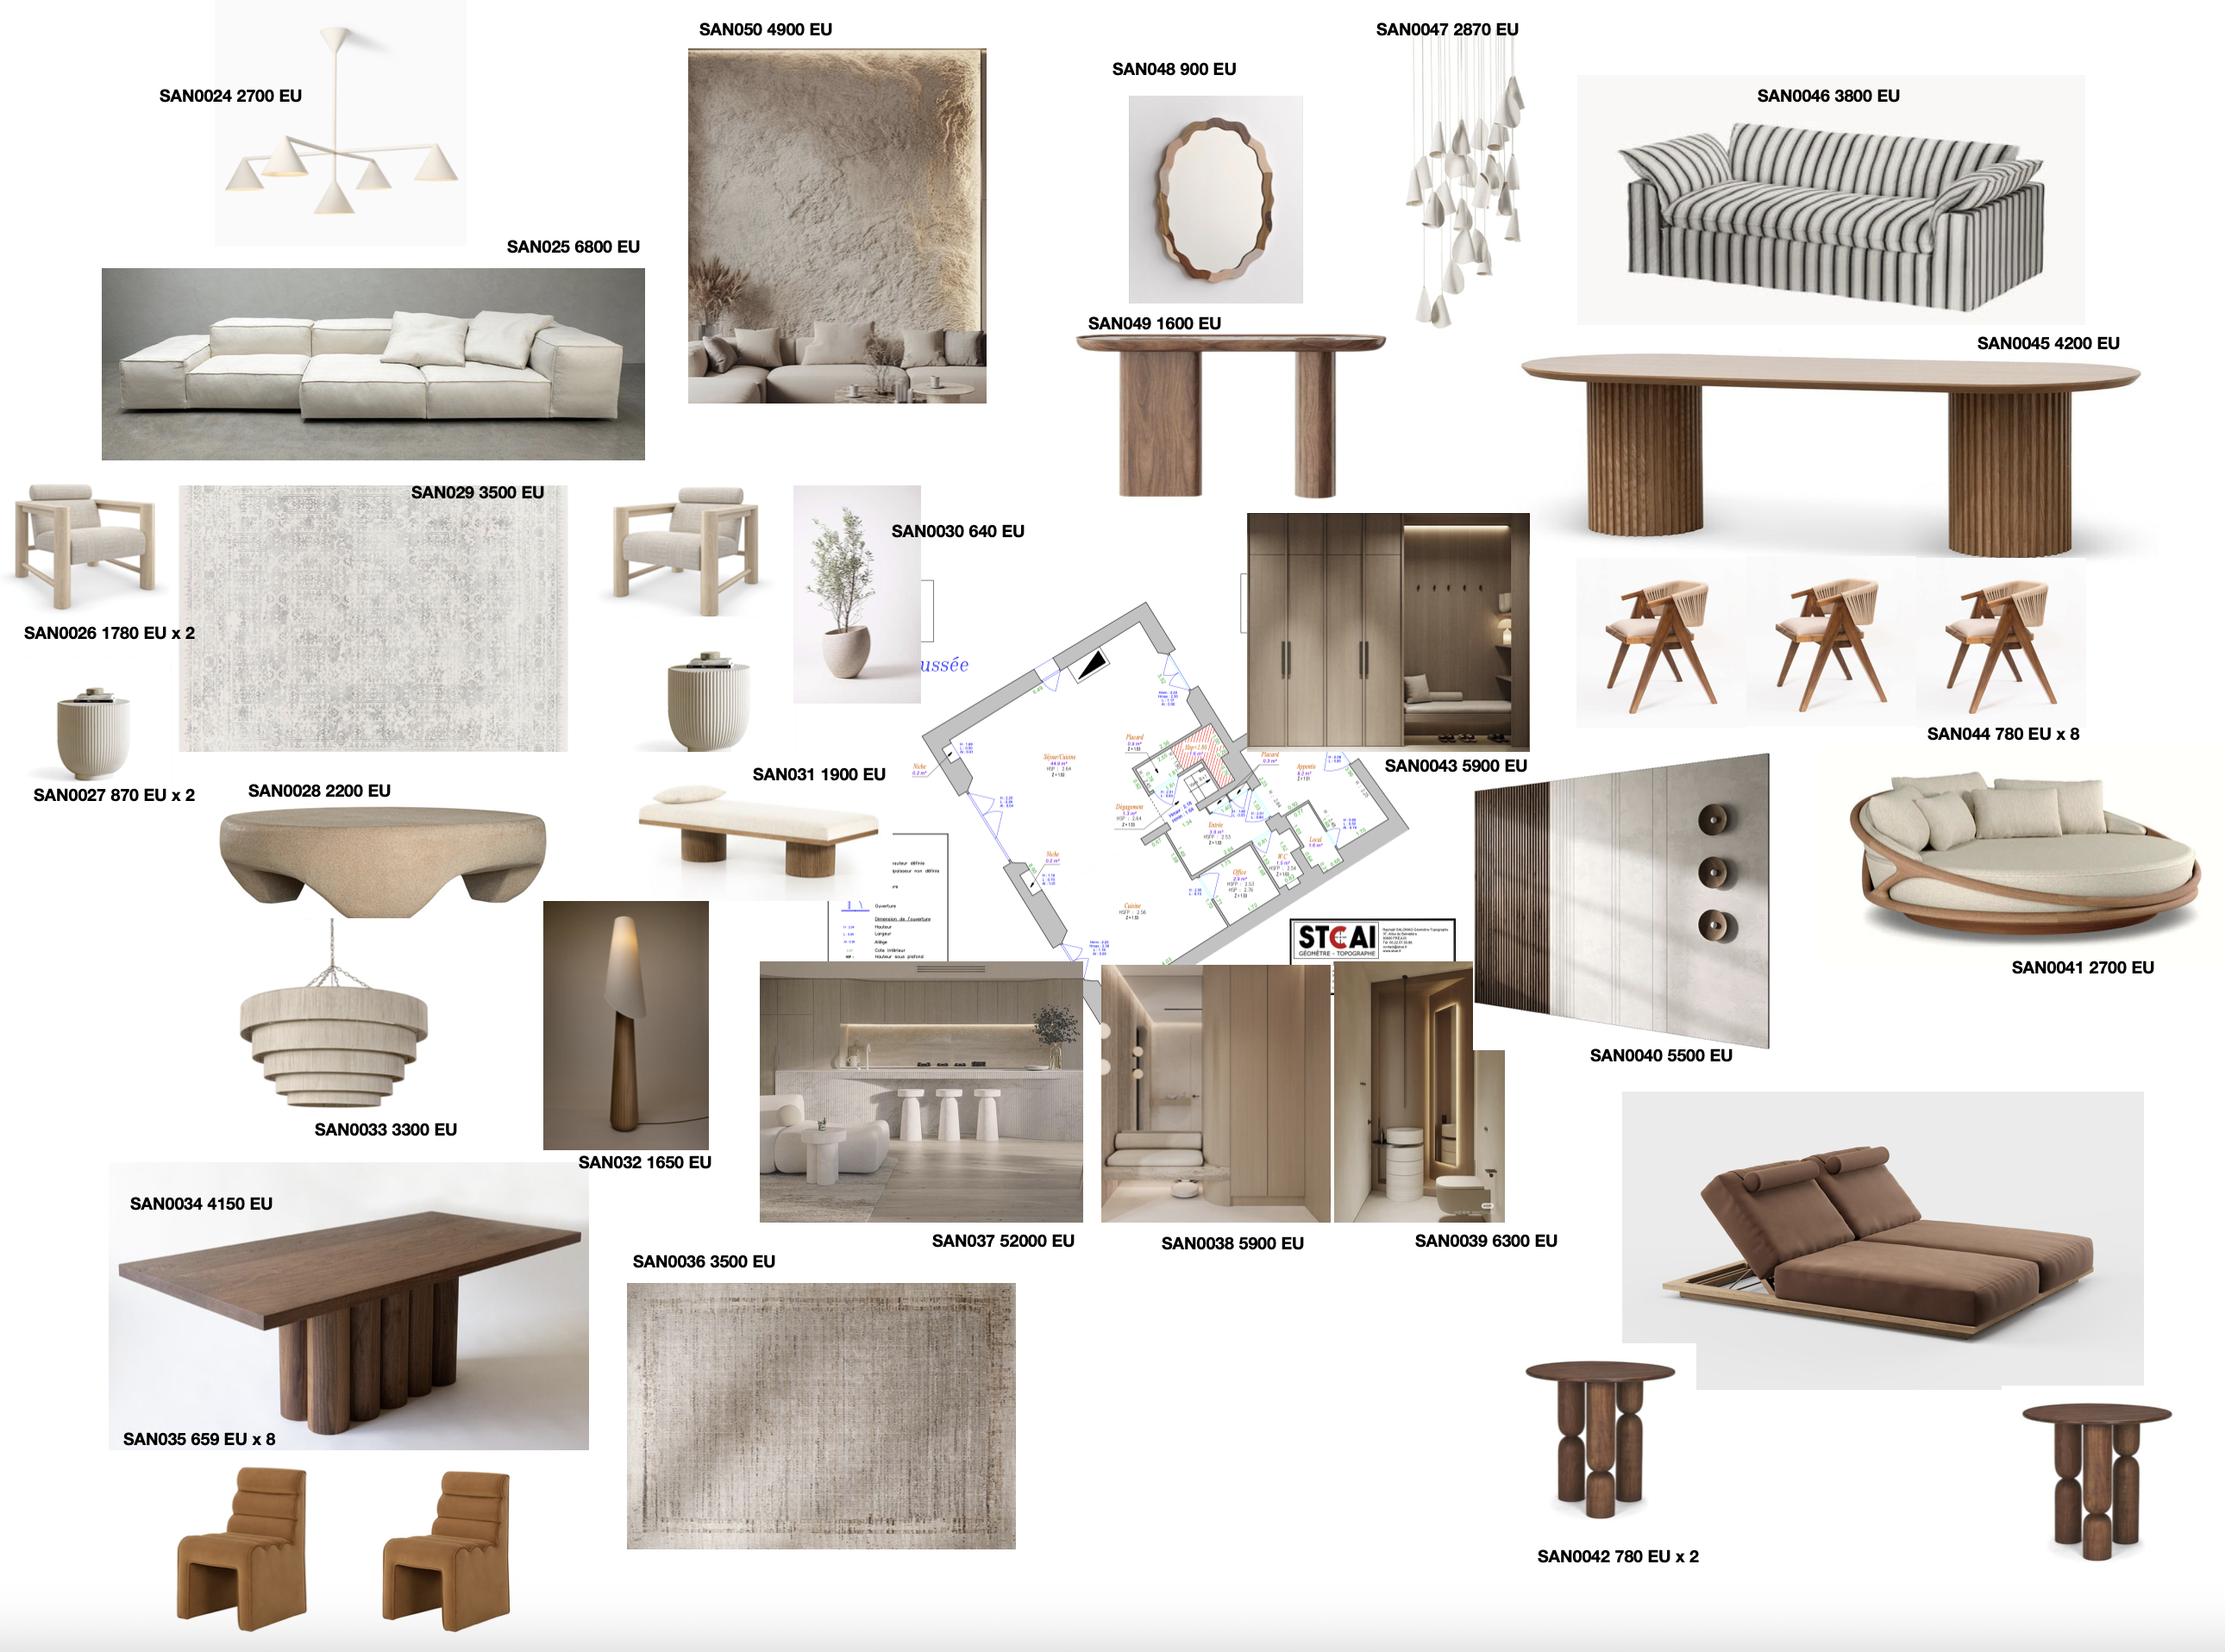Click the wavy wood-framed mirror
This screenshot has height=1652, width=2225.
point(1214,199)
